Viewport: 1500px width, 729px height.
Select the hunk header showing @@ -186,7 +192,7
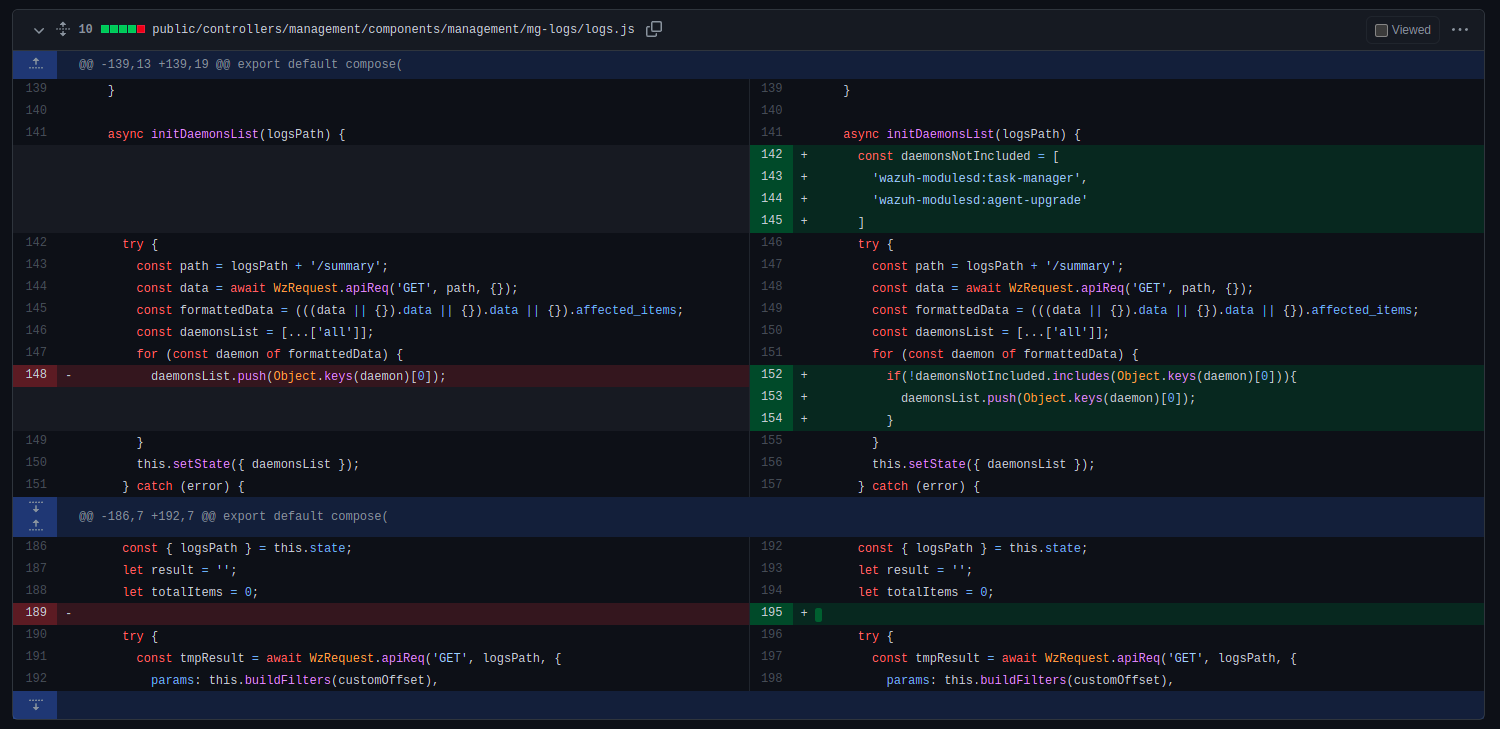pos(234,515)
